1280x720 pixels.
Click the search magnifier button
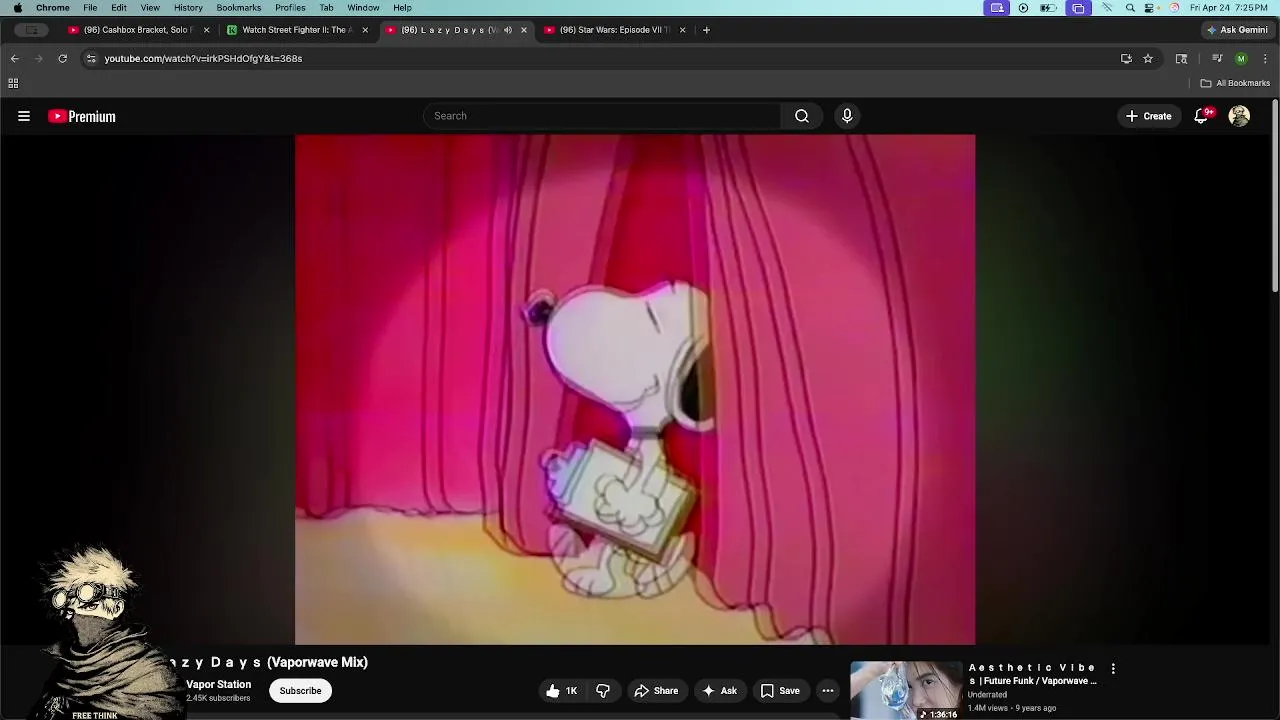coord(802,116)
